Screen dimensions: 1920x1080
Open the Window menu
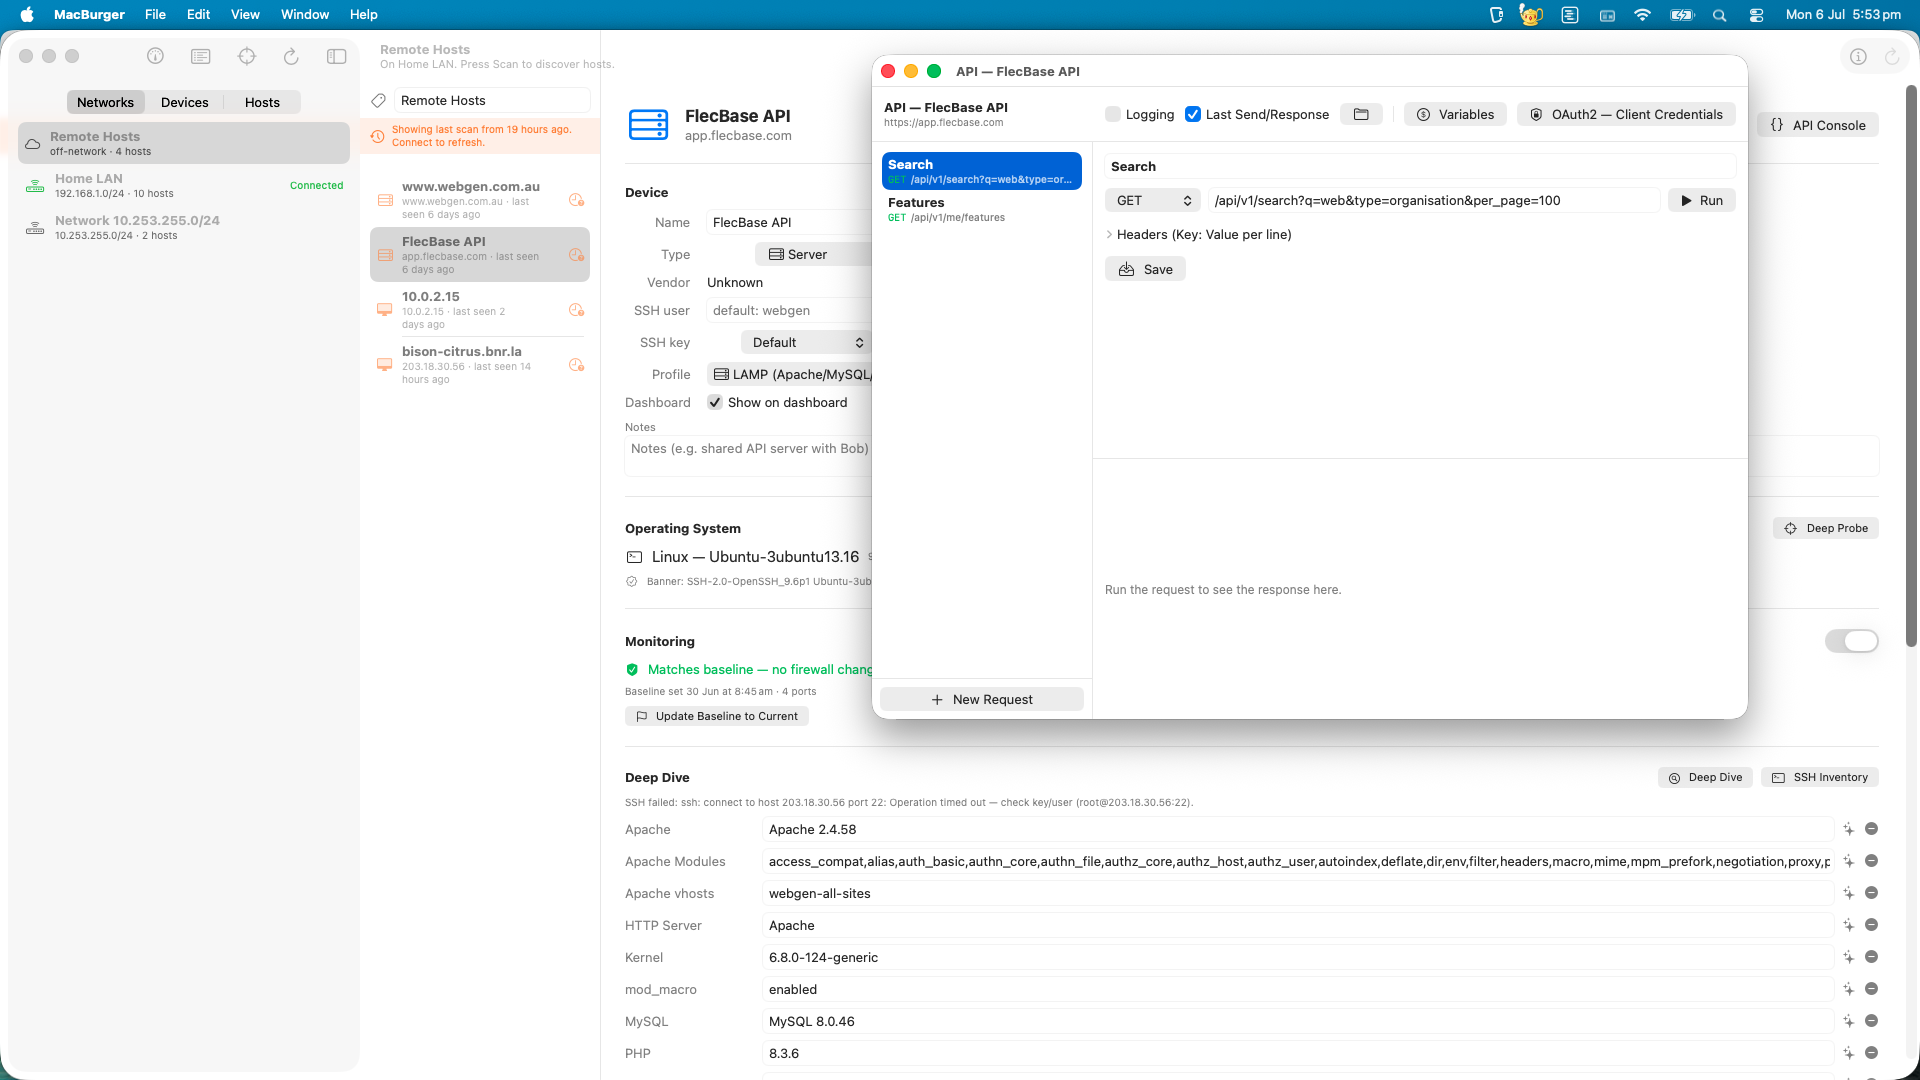point(305,15)
